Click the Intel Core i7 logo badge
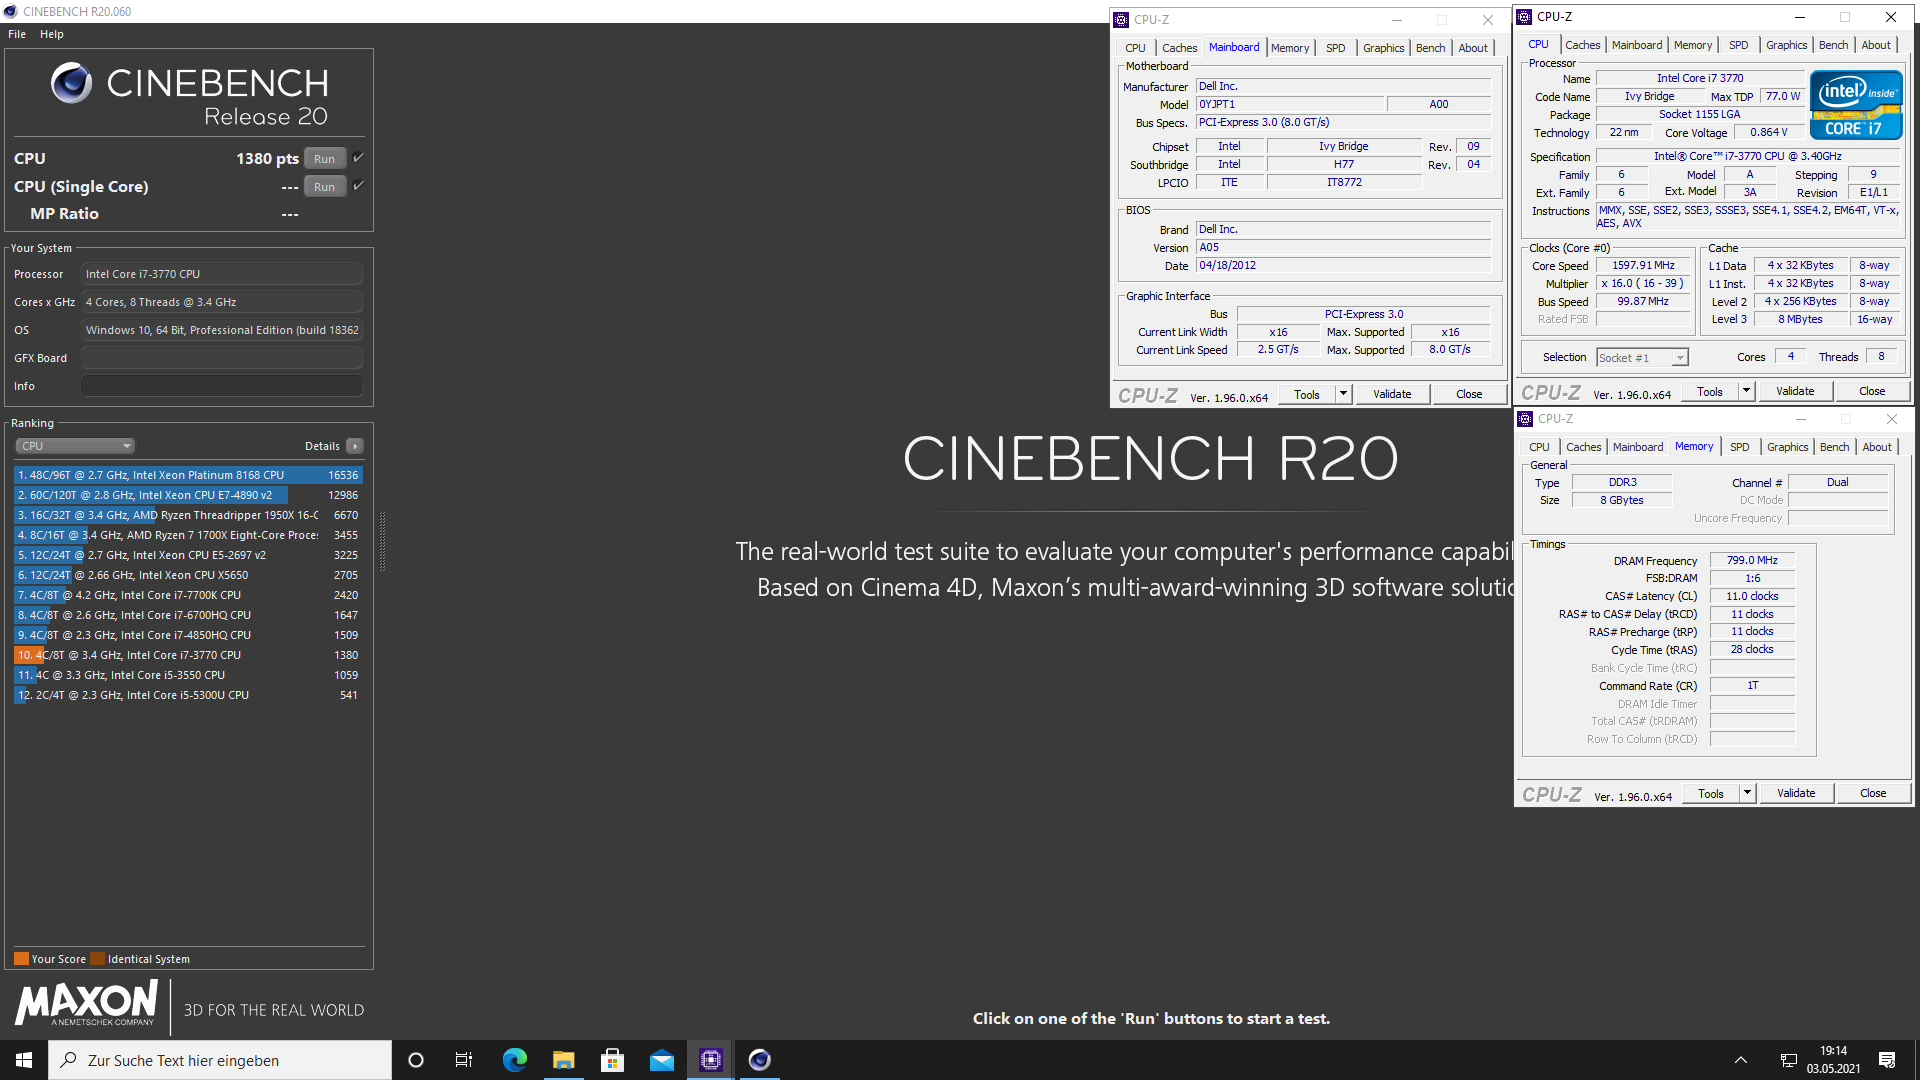The image size is (1920, 1080). click(x=1856, y=104)
